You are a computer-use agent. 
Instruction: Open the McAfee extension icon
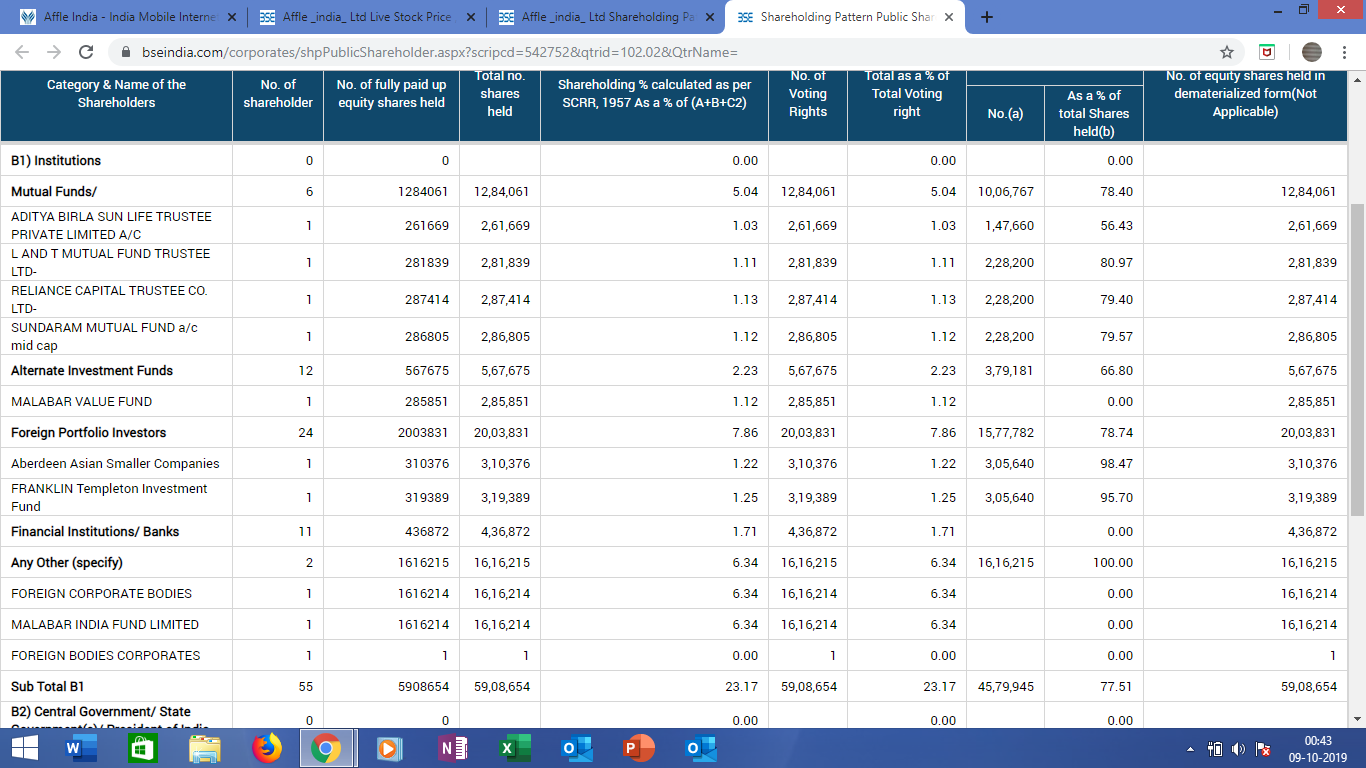point(1266,52)
